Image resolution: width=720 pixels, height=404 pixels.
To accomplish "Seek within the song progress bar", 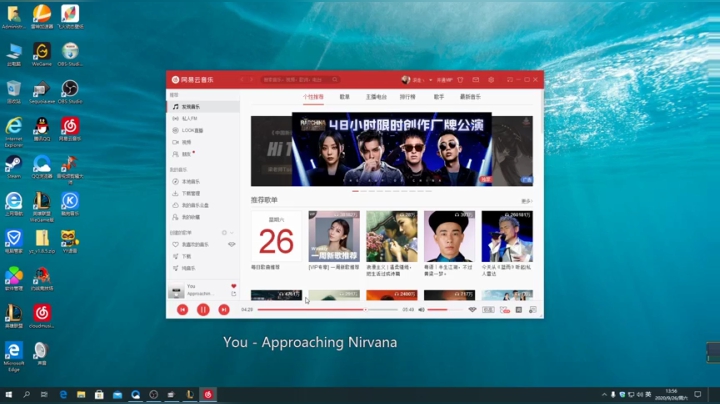I will coord(327,310).
